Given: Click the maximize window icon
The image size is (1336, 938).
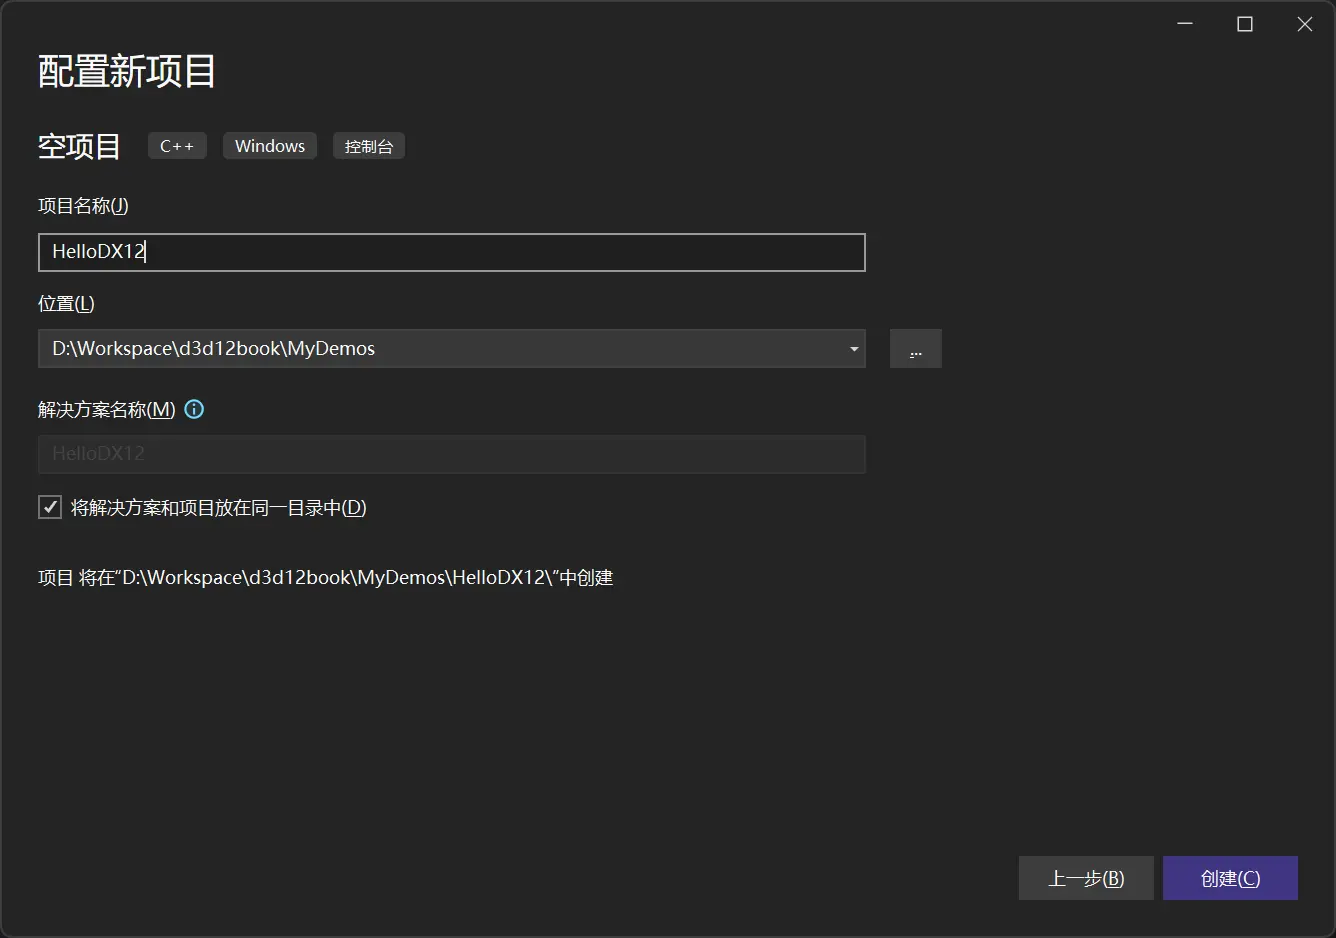Looking at the screenshot, I should pyautogui.click(x=1244, y=23).
